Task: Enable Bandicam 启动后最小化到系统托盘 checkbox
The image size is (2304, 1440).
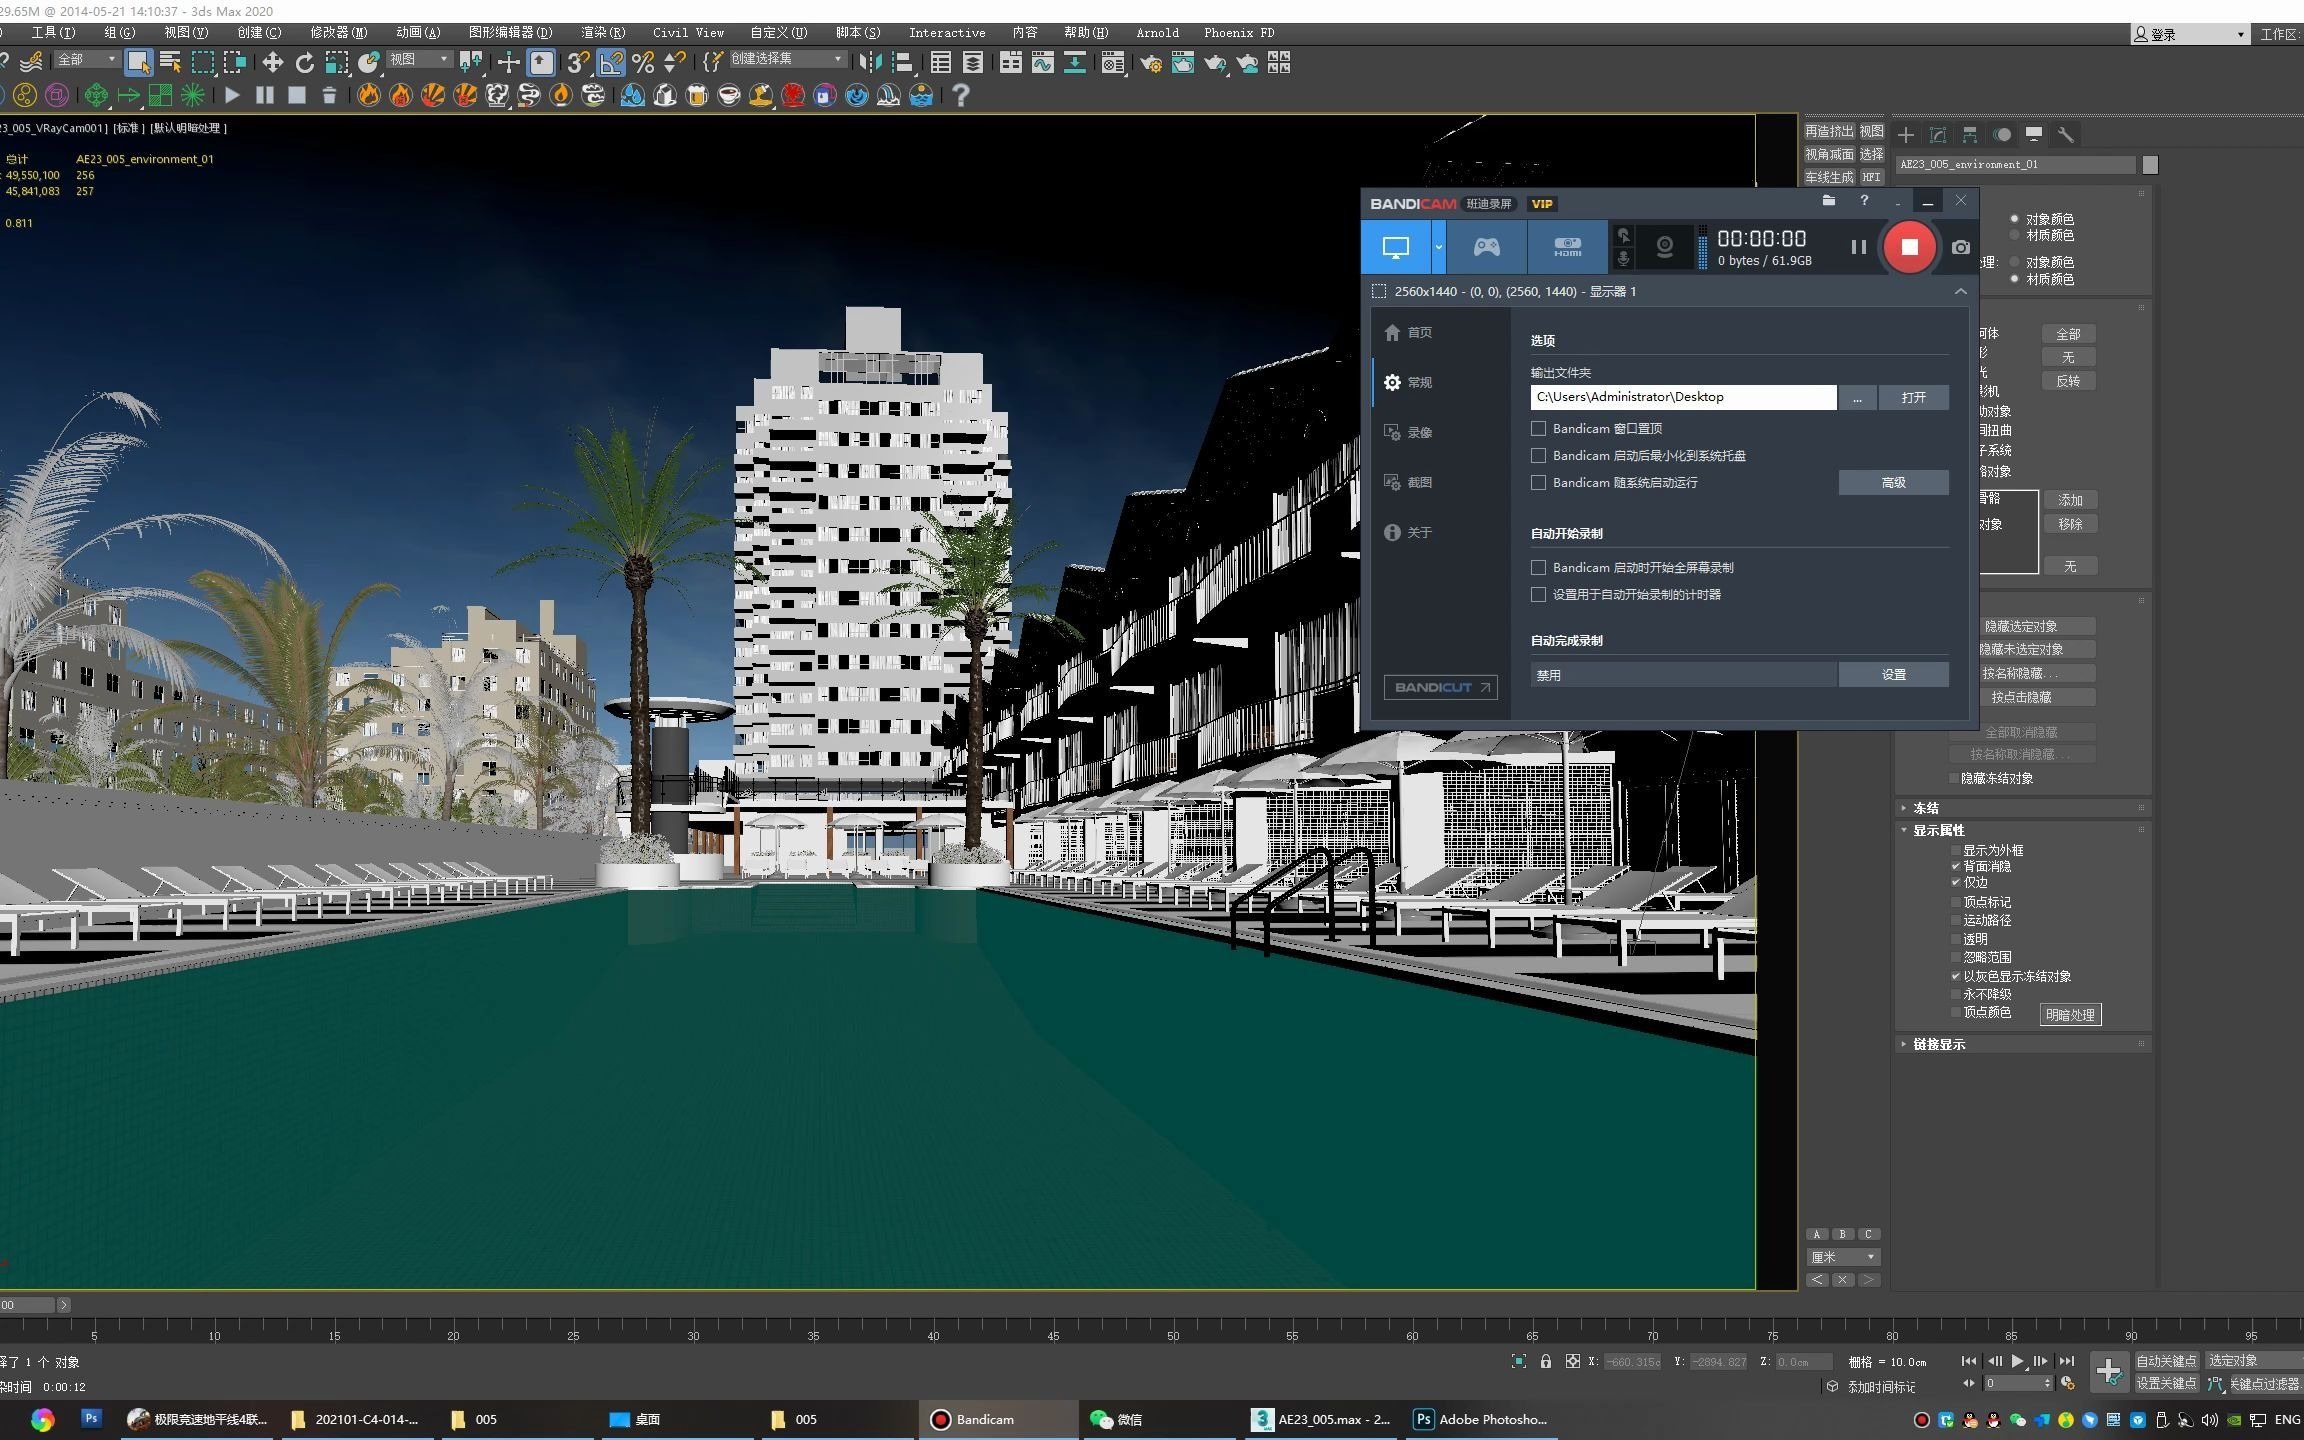Action: [1538, 455]
